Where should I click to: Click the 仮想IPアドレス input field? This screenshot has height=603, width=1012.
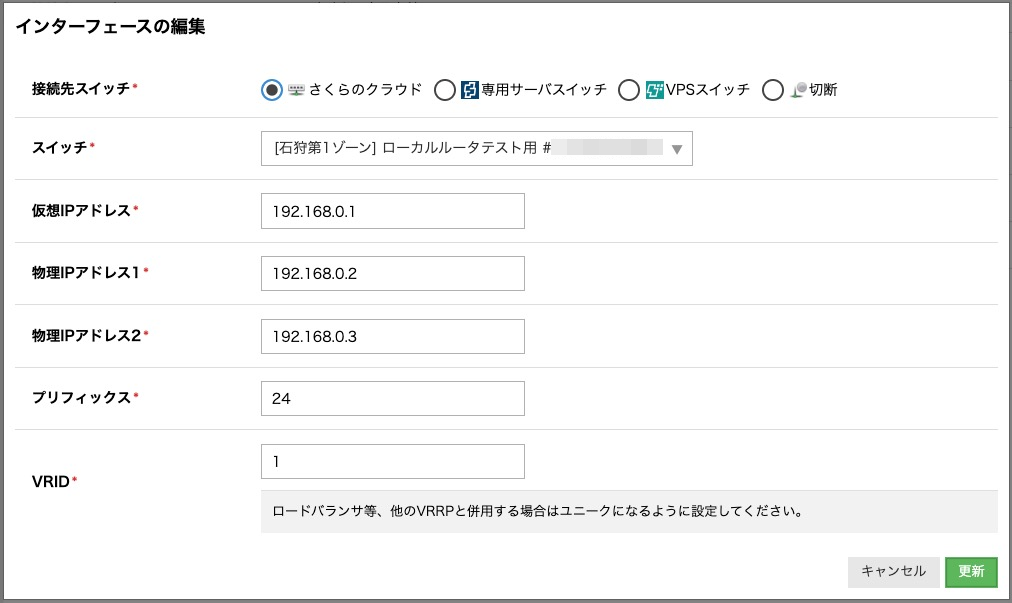(392, 210)
